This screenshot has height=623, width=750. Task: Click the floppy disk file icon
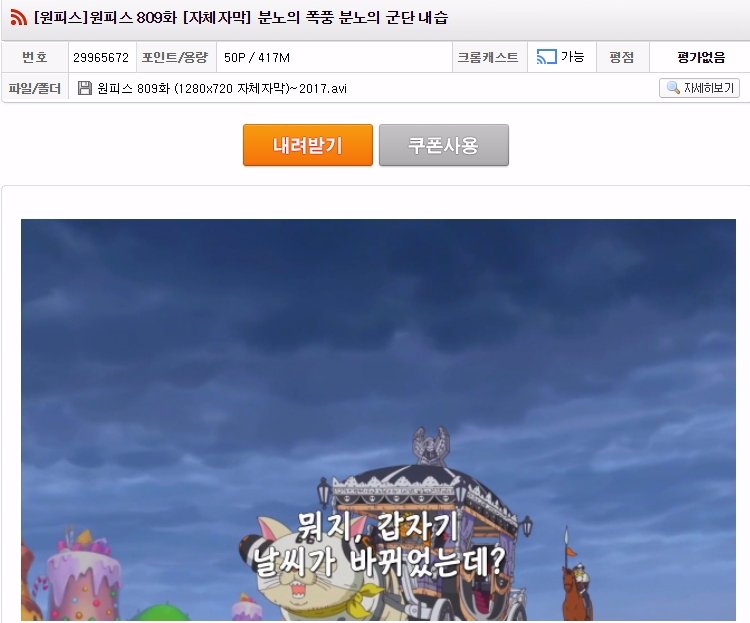(x=85, y=88)
